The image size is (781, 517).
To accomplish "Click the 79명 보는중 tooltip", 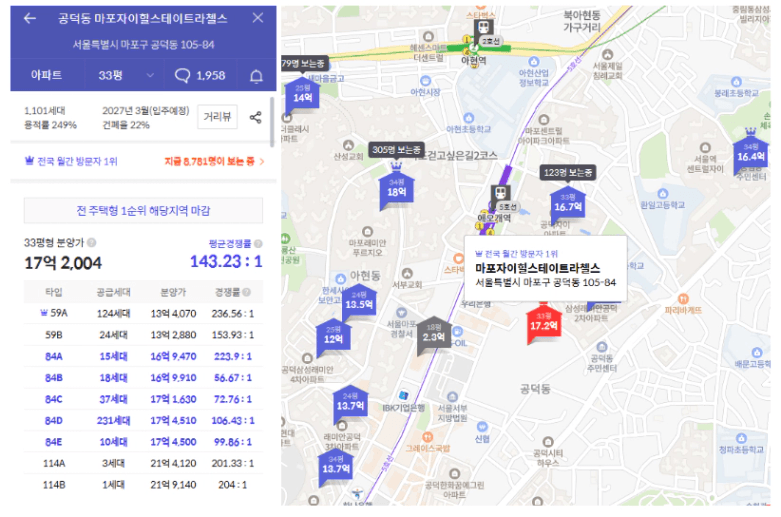I will point(303,63).
